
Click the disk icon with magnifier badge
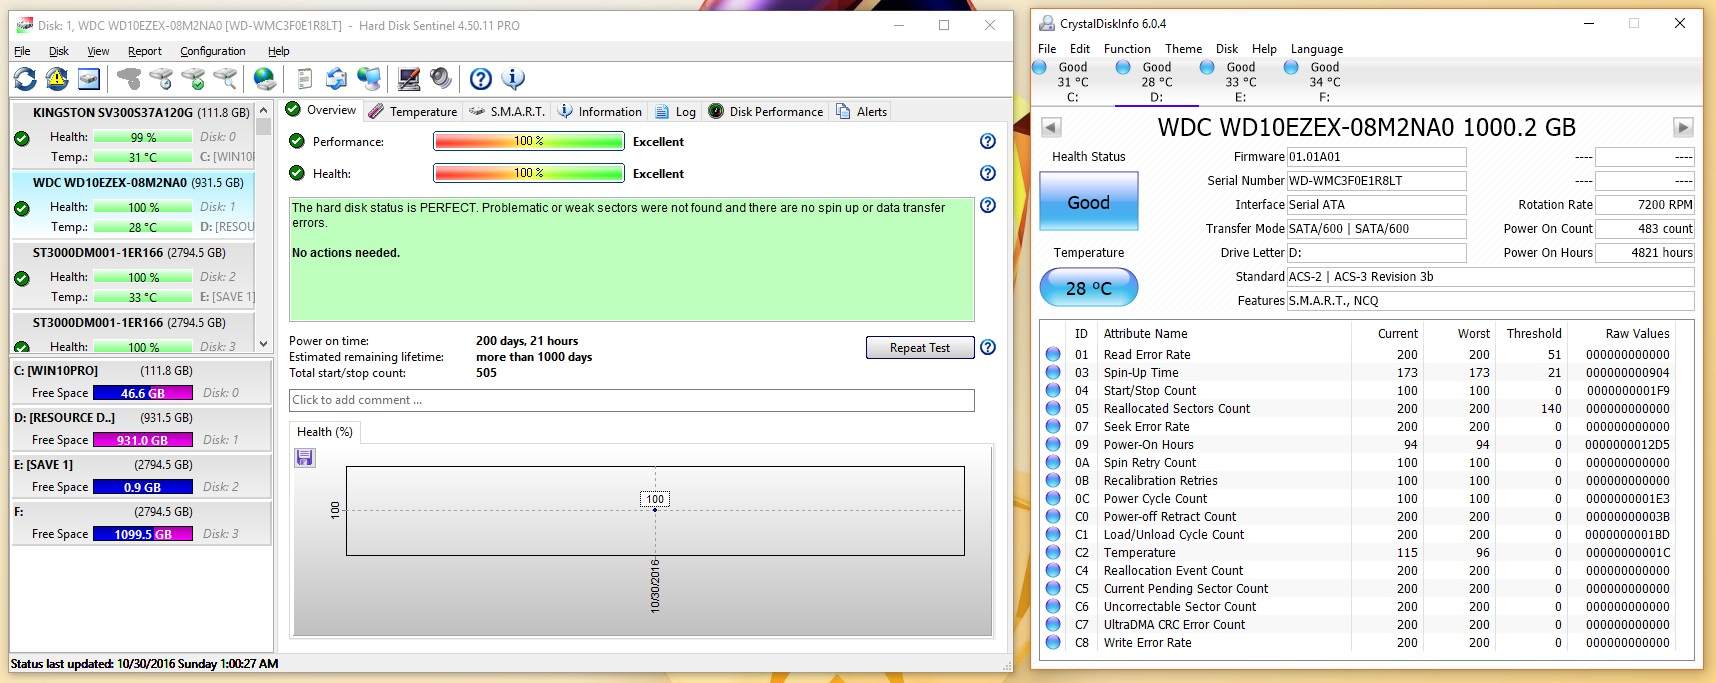click(x=225, y=78)
